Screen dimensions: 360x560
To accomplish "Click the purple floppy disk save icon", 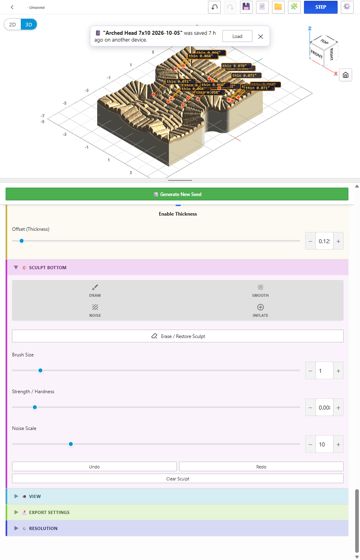I will pos(246,7).
